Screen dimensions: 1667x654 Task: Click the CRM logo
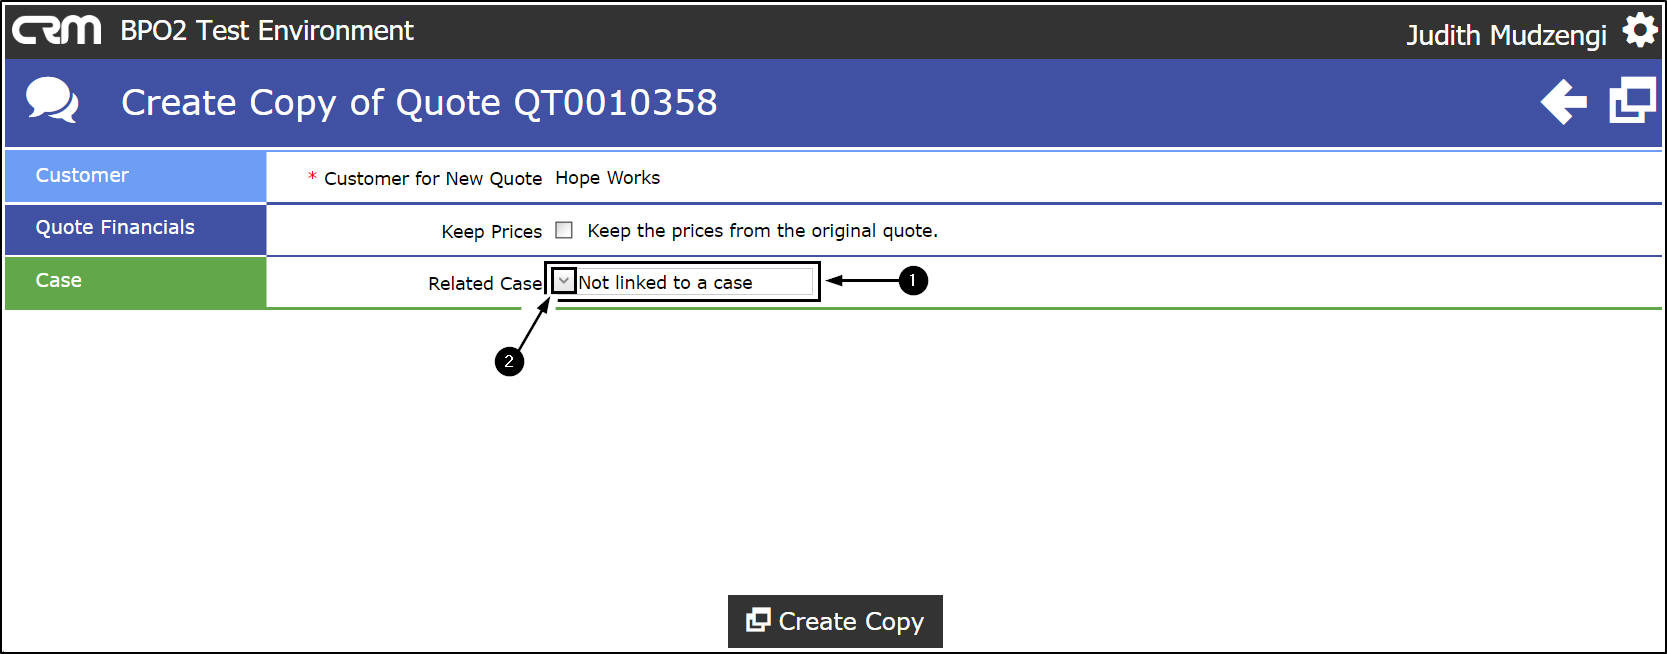(56, 30)
